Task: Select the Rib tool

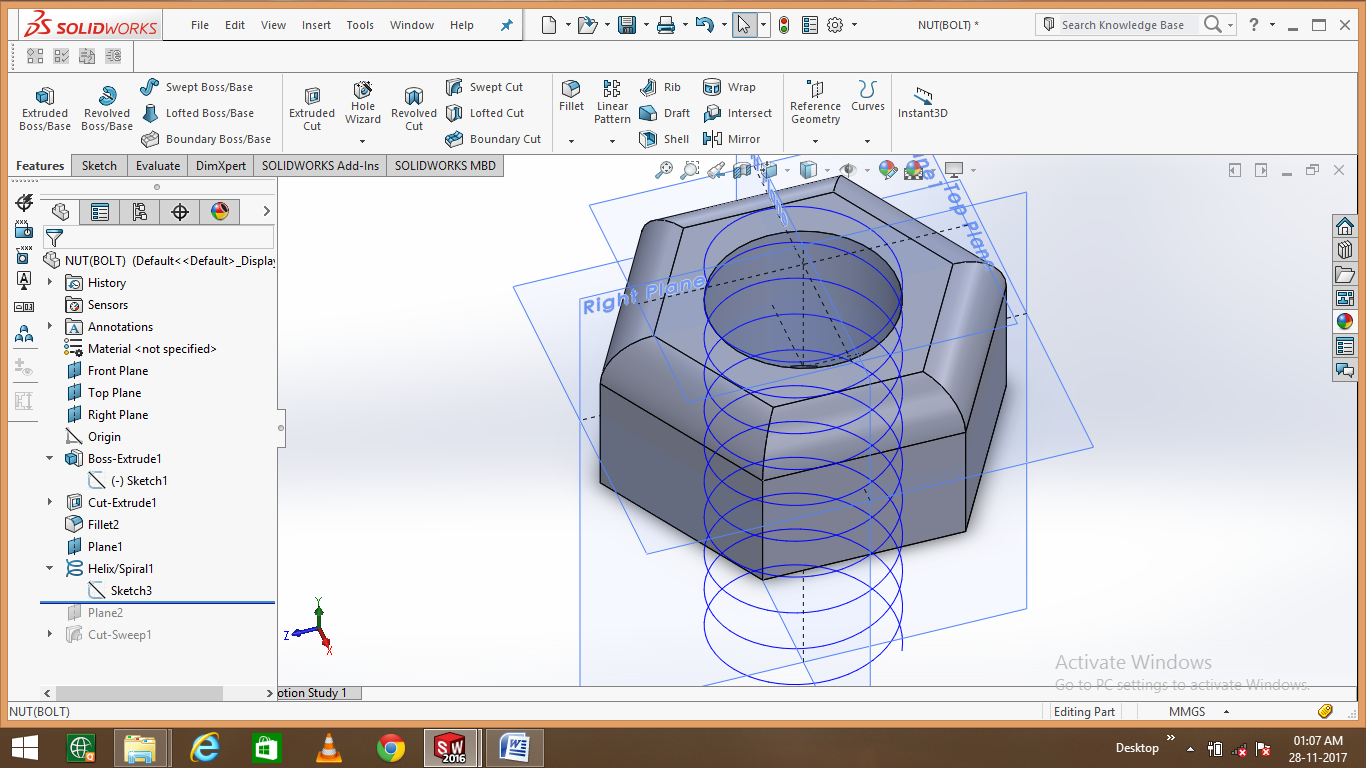Action: 662,86
